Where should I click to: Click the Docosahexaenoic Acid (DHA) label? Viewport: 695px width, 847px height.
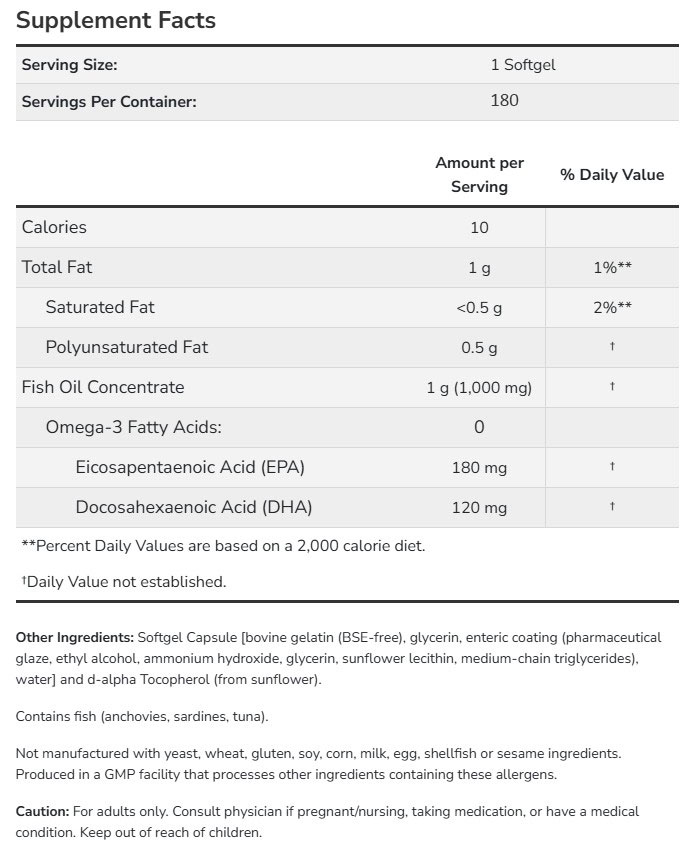(194, 507)
